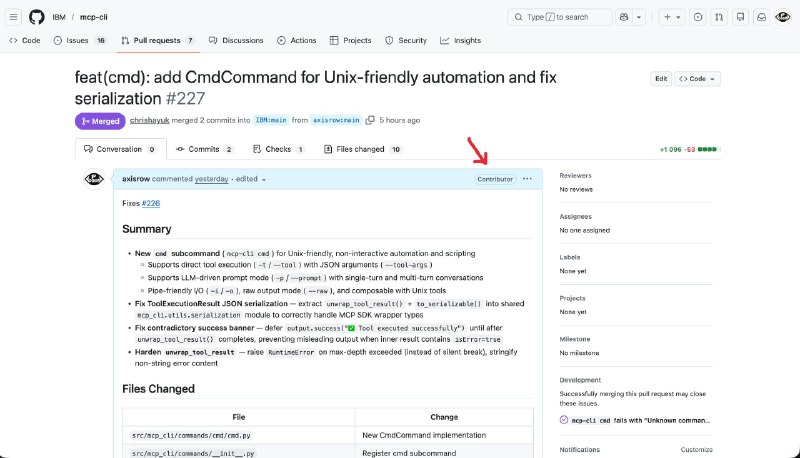The height and width of the screenshot is (458, 800).
Task: Go to the Issues repository tab
Action: pos(80,40)
